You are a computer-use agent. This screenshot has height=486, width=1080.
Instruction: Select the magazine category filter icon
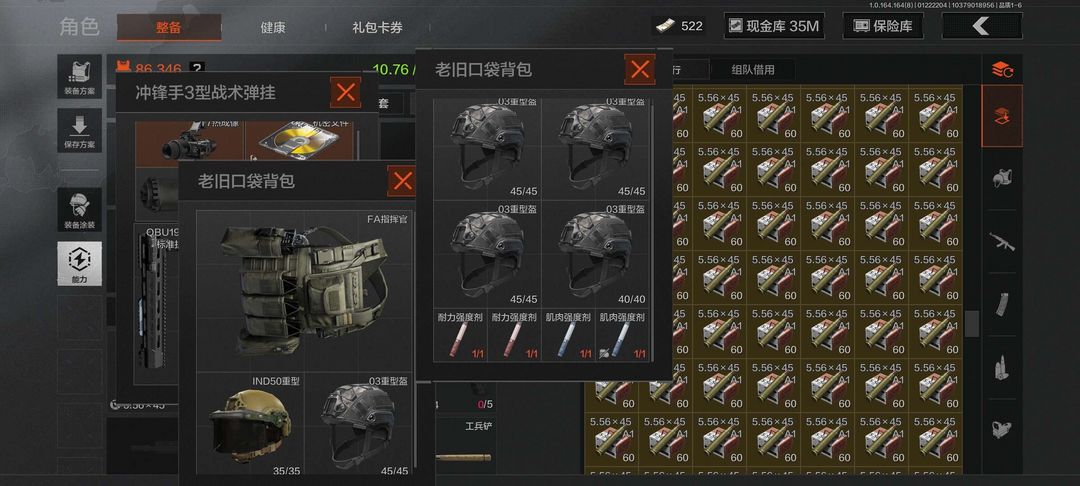point(1002,304)
